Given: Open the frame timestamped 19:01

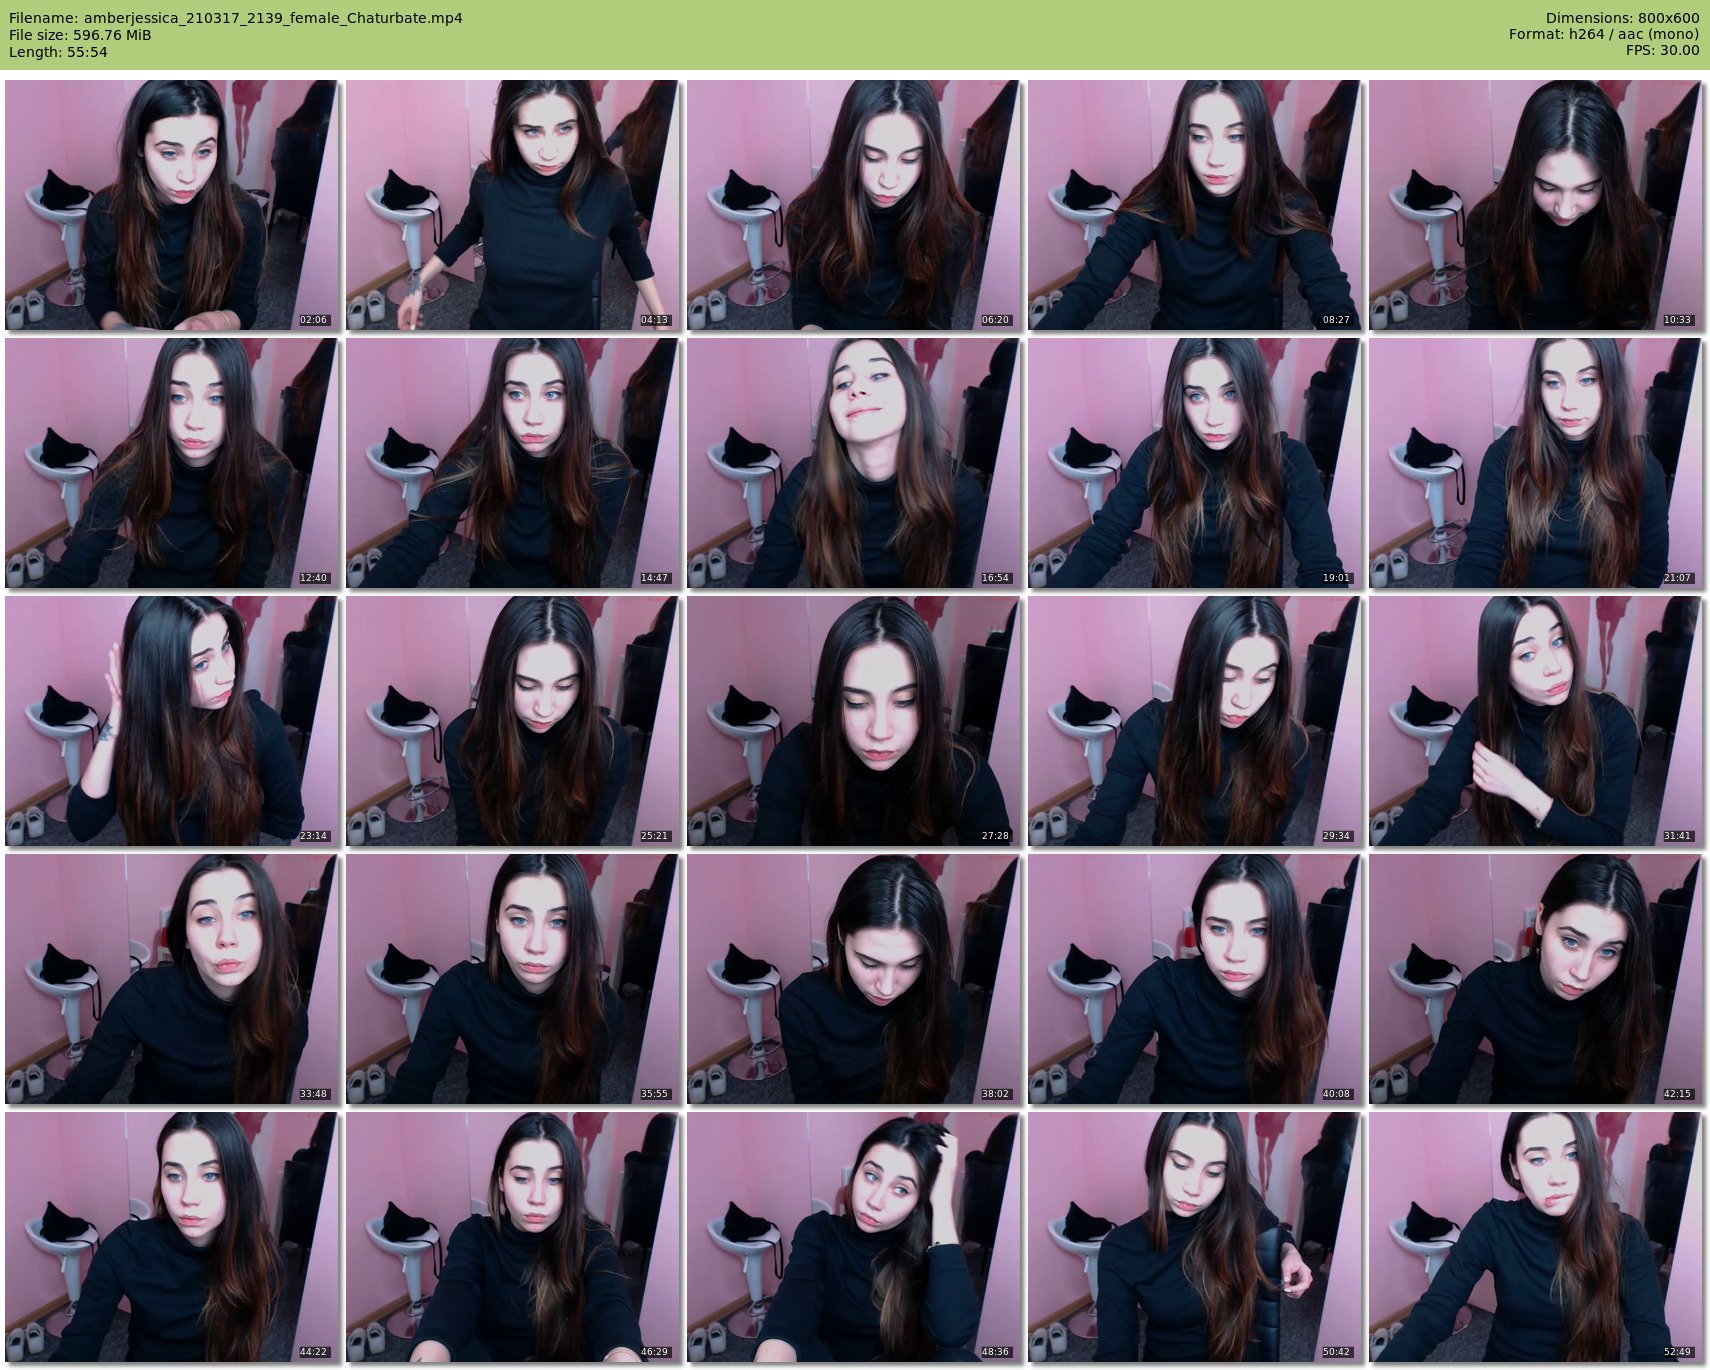Looking at the screenshot, I should tap(1195, 463).
